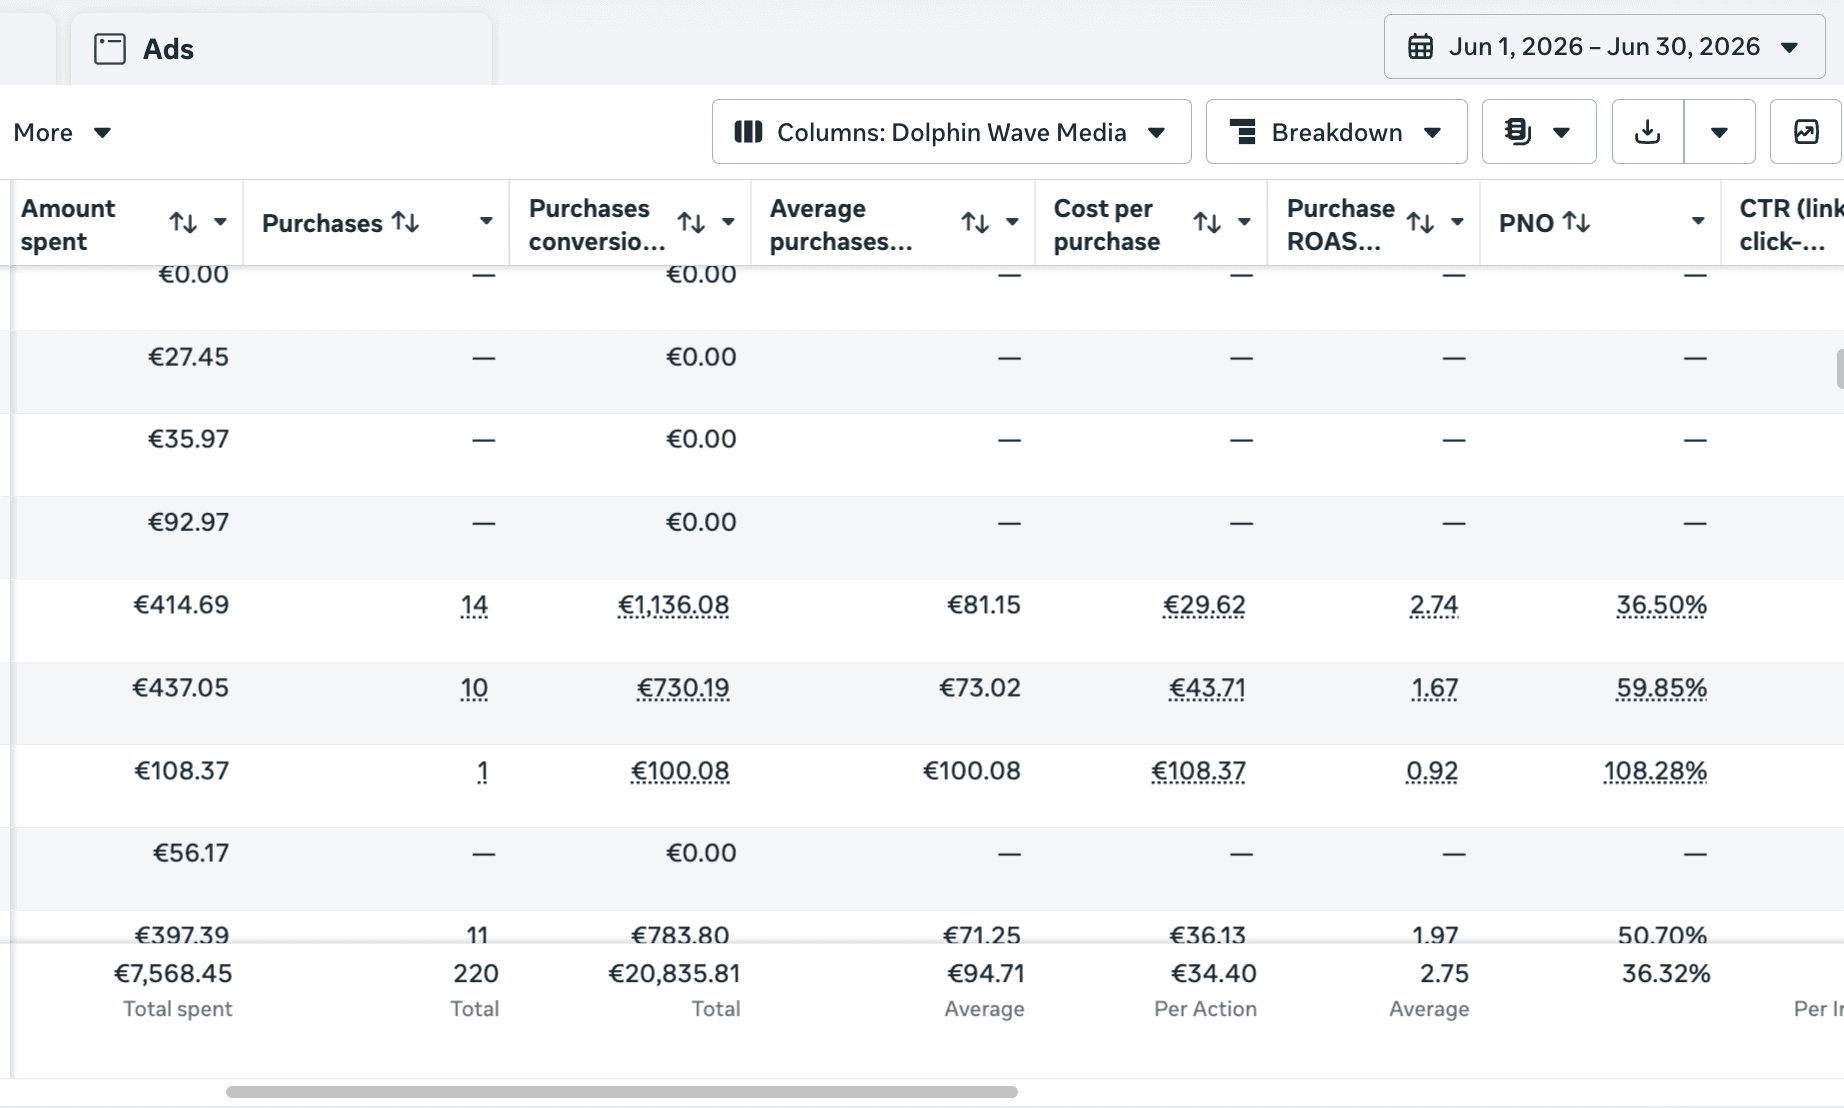Open the Breakdown dropdown
The width and height of the screenshot is (1844, 1108).
pyautogui.click(x=1336, y=132)
